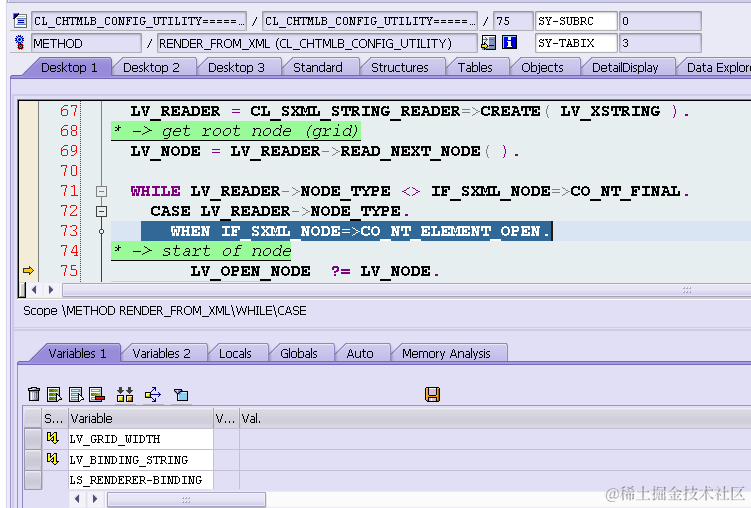Click the binoculars-style yellow boxes icon
The height and width of the screenshot is (508, 751).
[x=125, y=395]
